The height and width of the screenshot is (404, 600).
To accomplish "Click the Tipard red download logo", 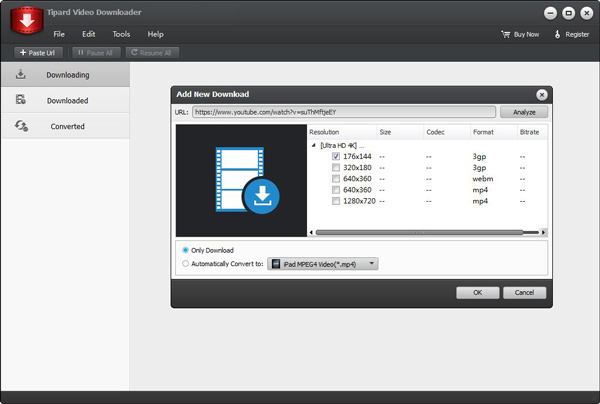I will click(x=27, y=20).
